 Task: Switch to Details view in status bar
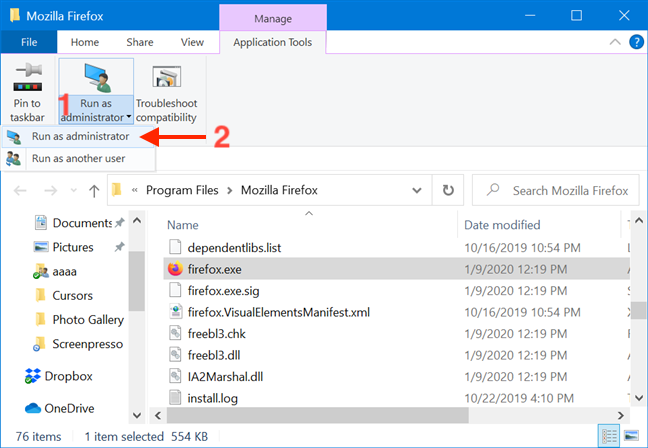(609, 436)
